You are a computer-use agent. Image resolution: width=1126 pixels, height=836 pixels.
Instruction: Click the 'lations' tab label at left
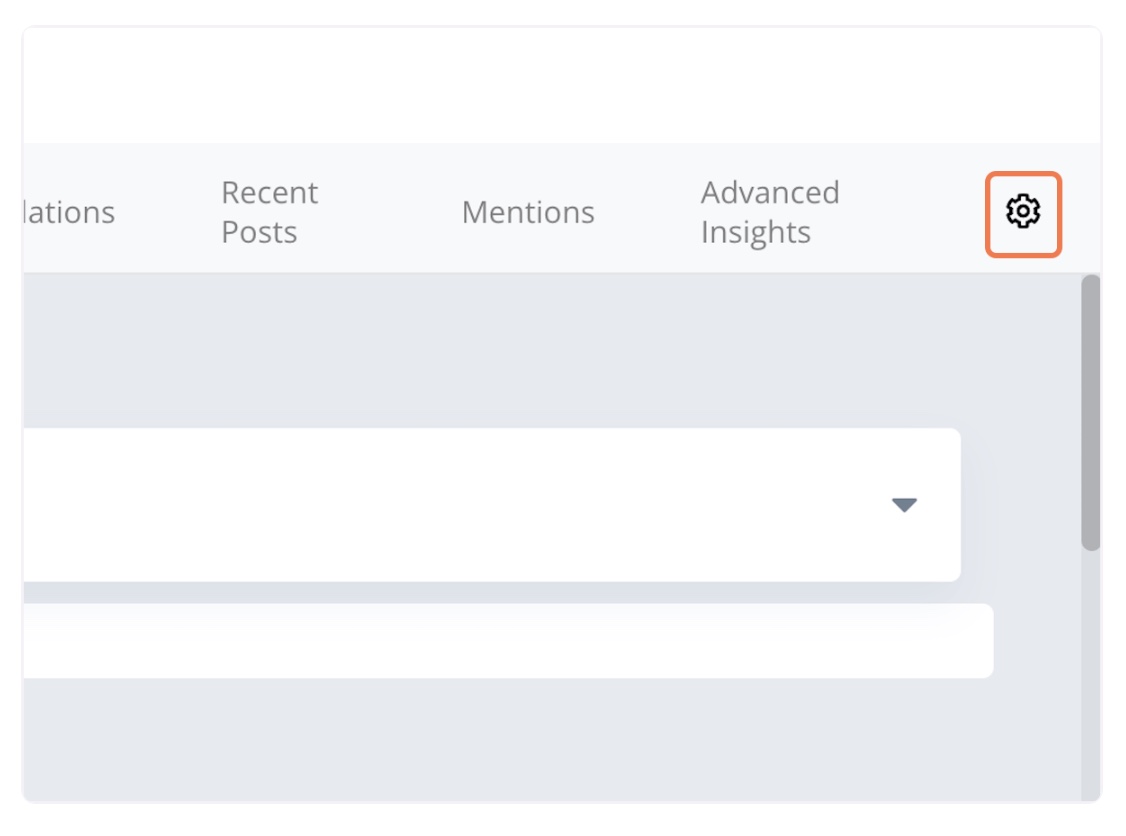tap(69, 213)
